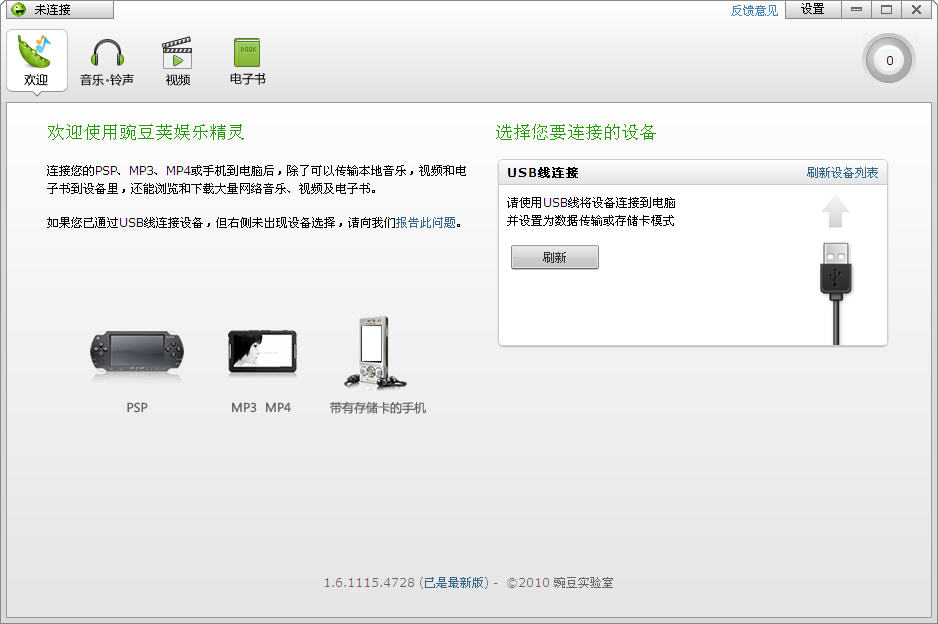Minimize the window
This screenshot has width=938, height=624.
[857, 10]
